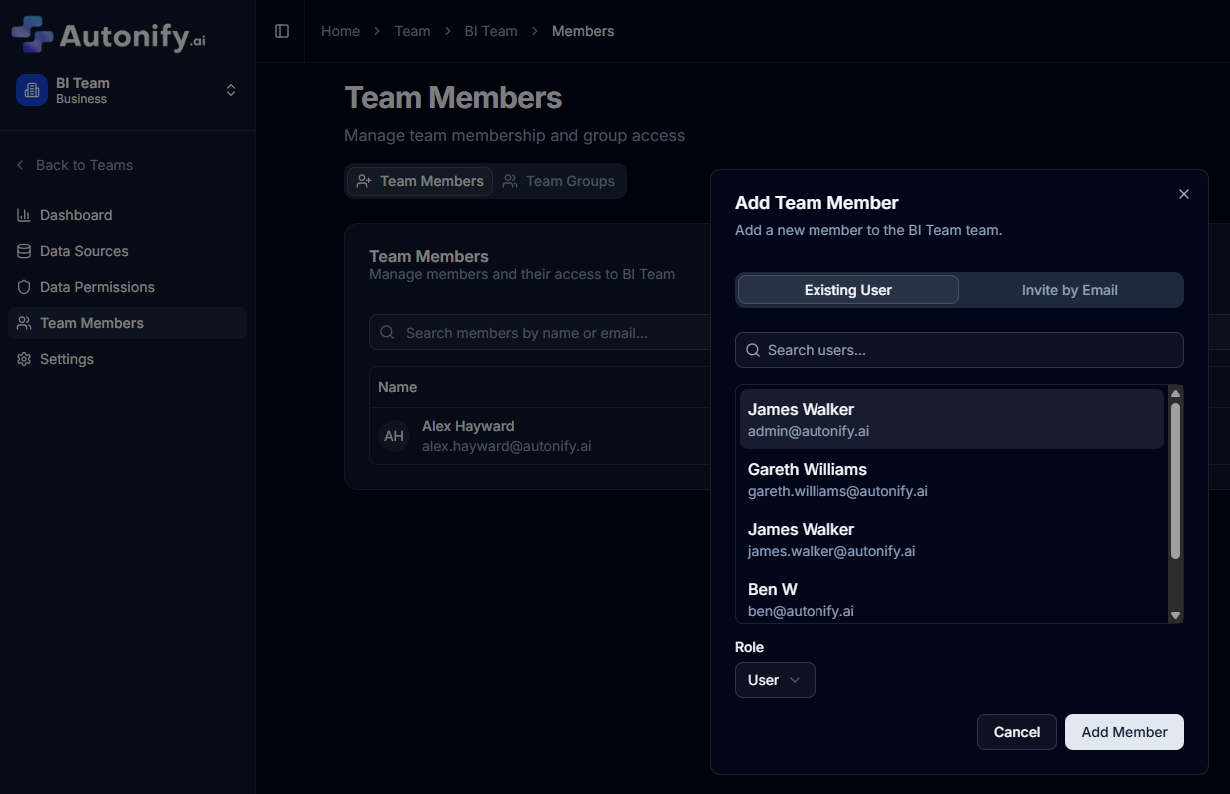Click the Dashboard chart icon
Screen dimensions: 1230x794
(x=24, y=215)
